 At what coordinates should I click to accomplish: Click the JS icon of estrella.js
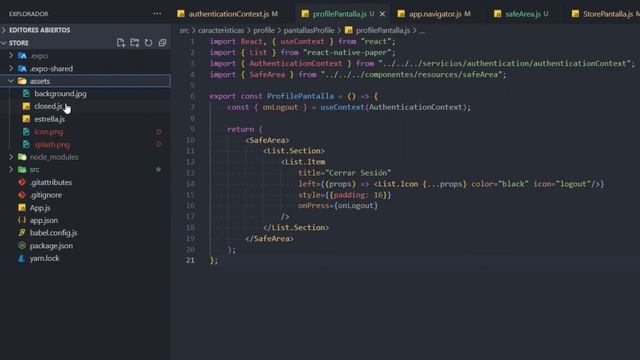click(27, 119)
